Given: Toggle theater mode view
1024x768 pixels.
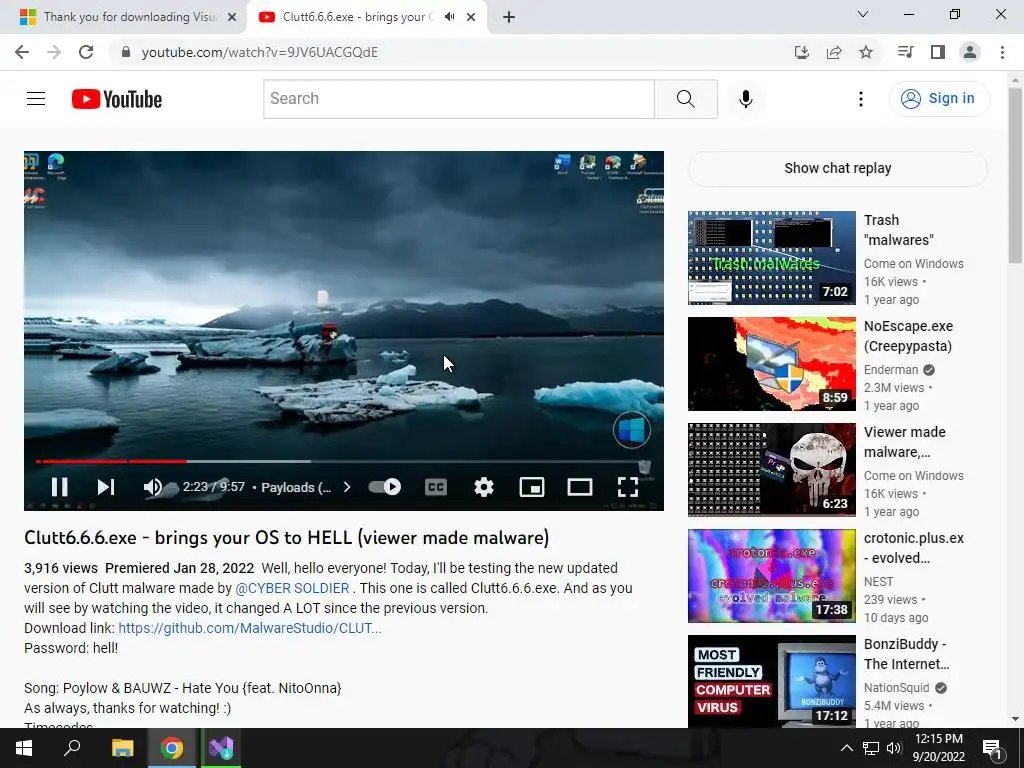Looking at the screenshot, I should (x=580, y=487).
